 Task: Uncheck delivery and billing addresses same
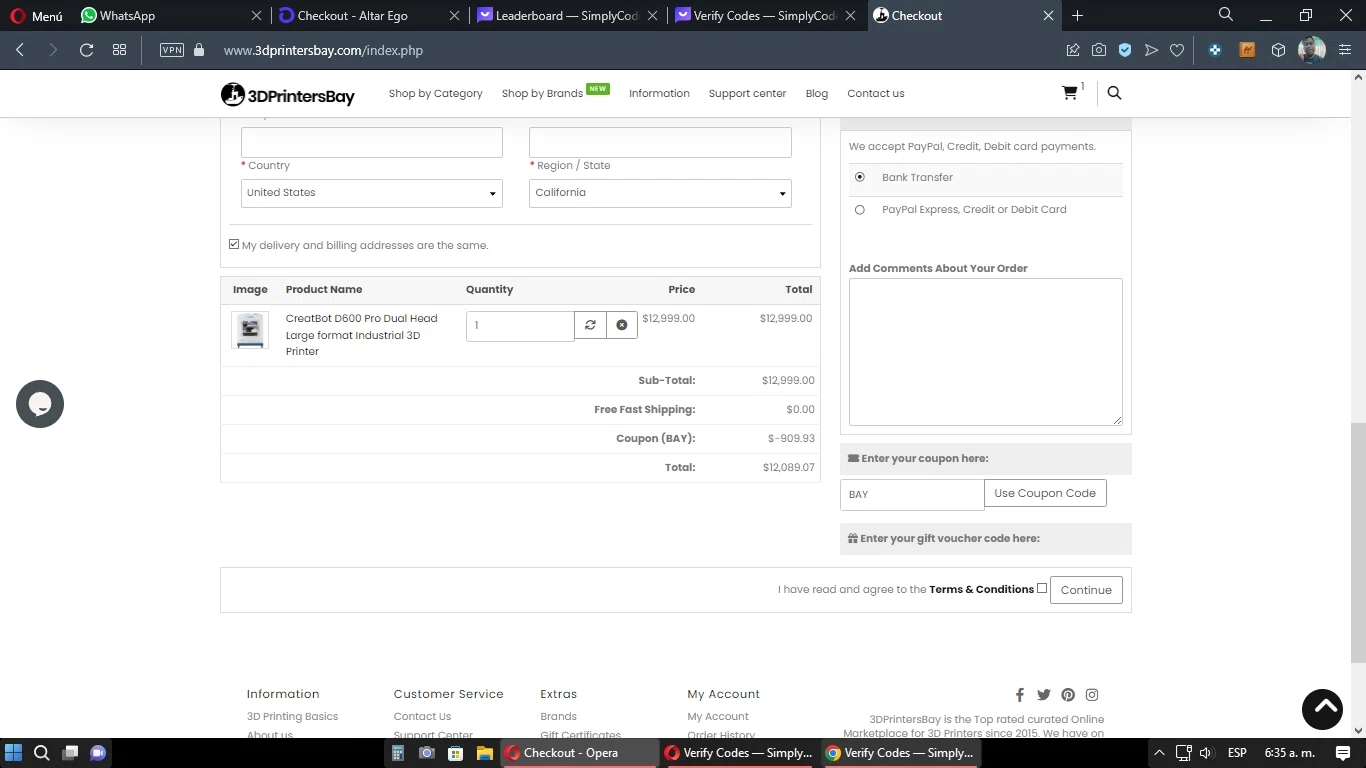coord(234,244)
